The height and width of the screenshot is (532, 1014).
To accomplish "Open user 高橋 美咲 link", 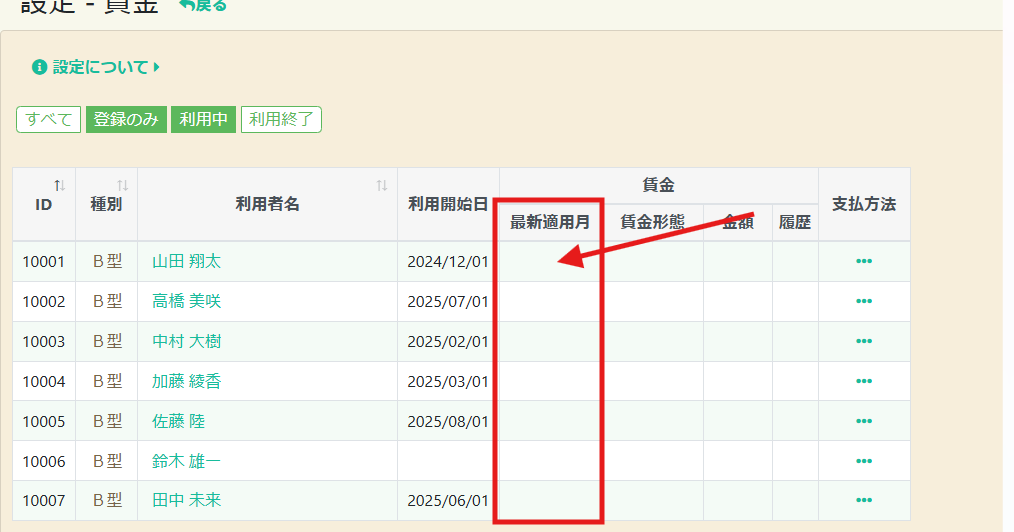I will pos(186,301).
